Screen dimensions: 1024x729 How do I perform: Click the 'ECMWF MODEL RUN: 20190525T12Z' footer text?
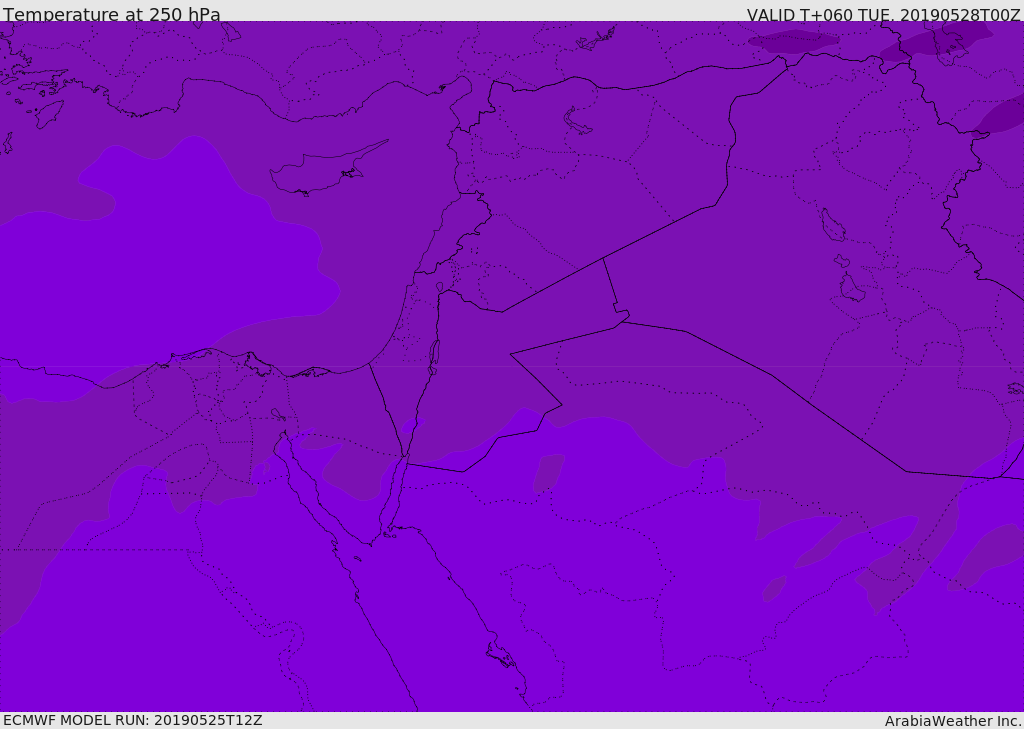(x=133, y=721)
